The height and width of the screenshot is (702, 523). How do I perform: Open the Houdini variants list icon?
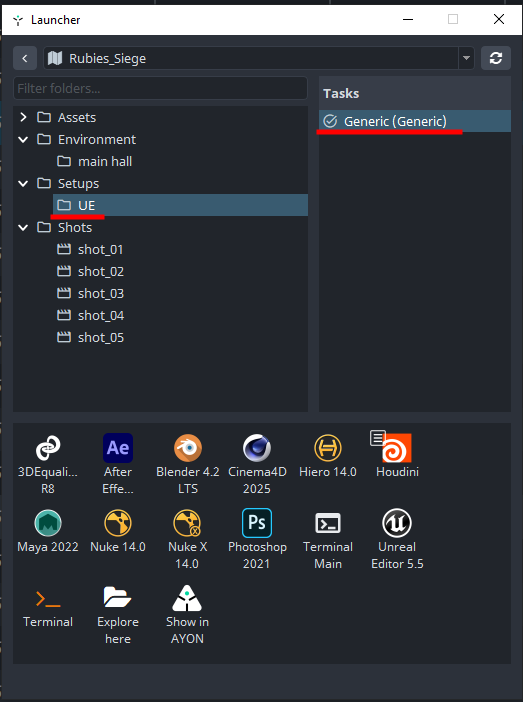click(377, 438)
